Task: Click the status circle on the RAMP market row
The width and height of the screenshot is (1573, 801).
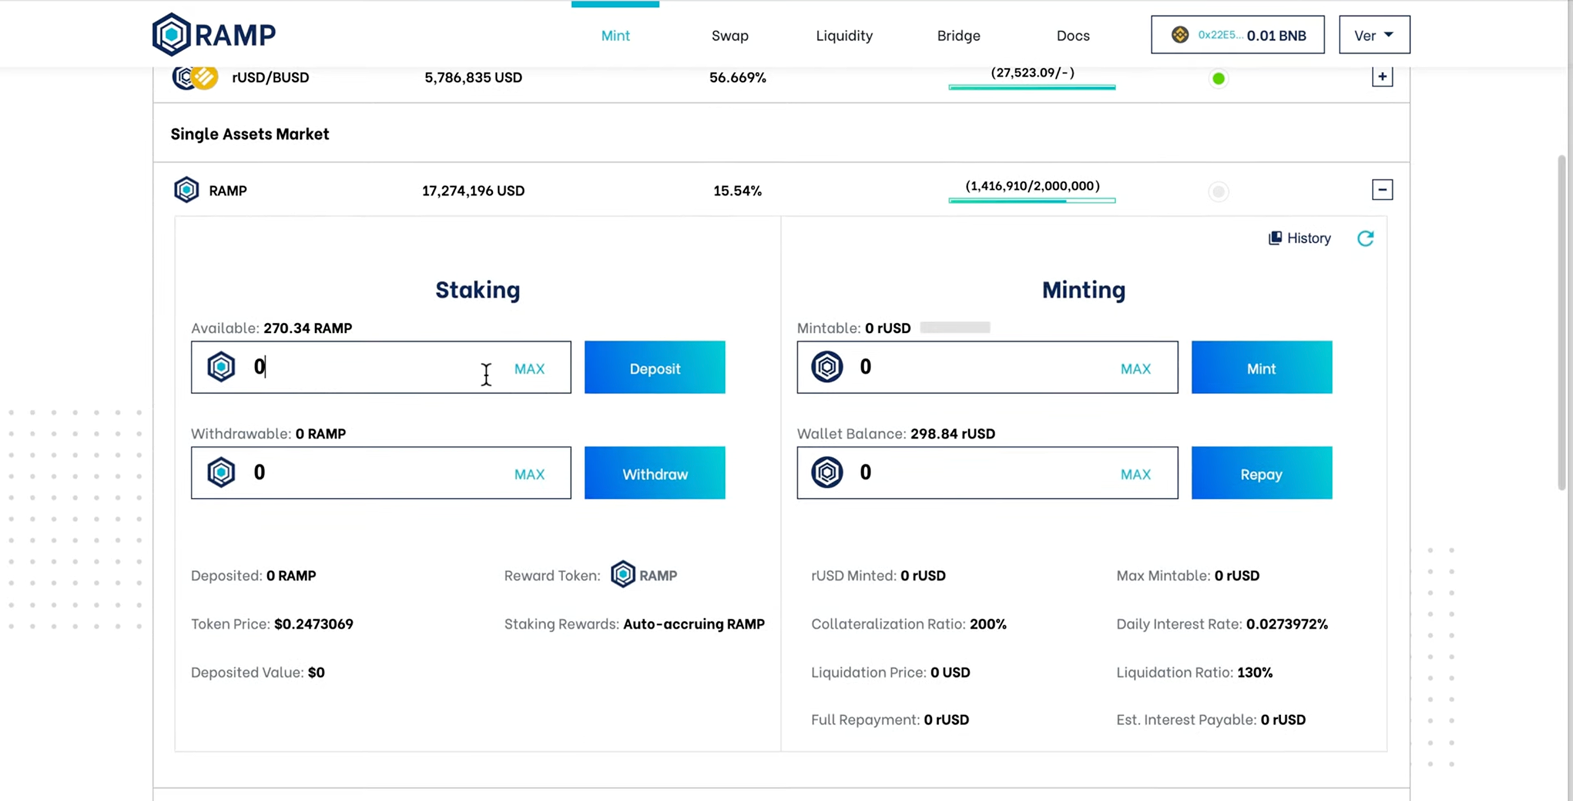Action: point(1218,191)
